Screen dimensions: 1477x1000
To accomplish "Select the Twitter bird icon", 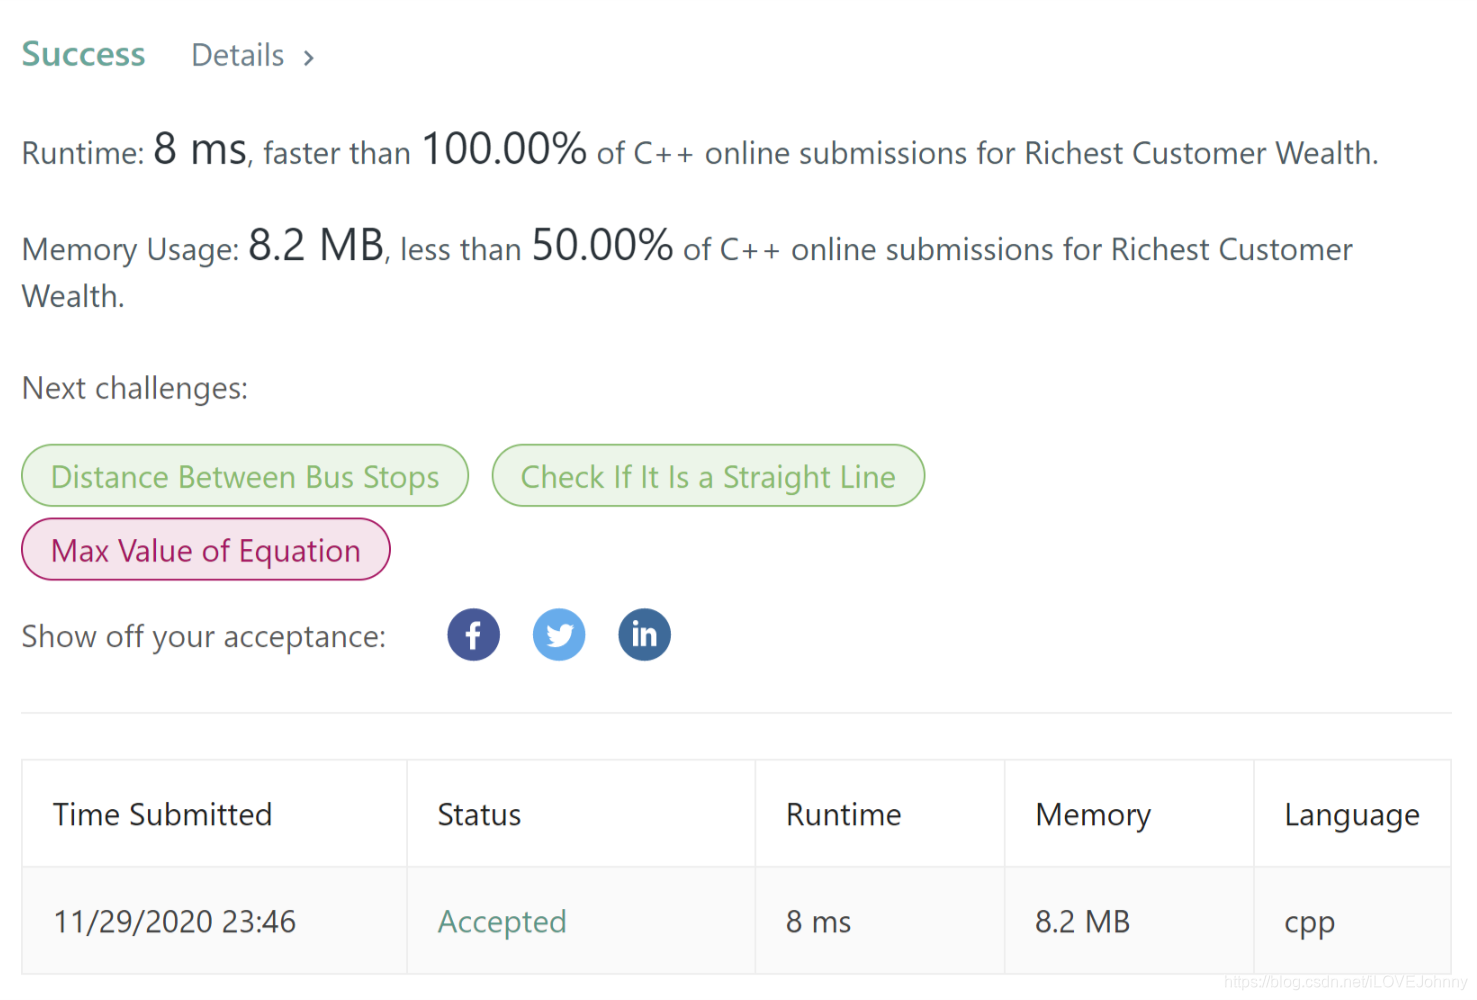I will 559,634.
